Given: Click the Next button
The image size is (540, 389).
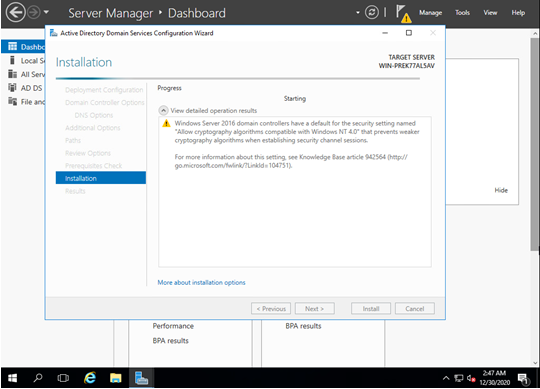Looking at the screenshot, I should point(314,308).
